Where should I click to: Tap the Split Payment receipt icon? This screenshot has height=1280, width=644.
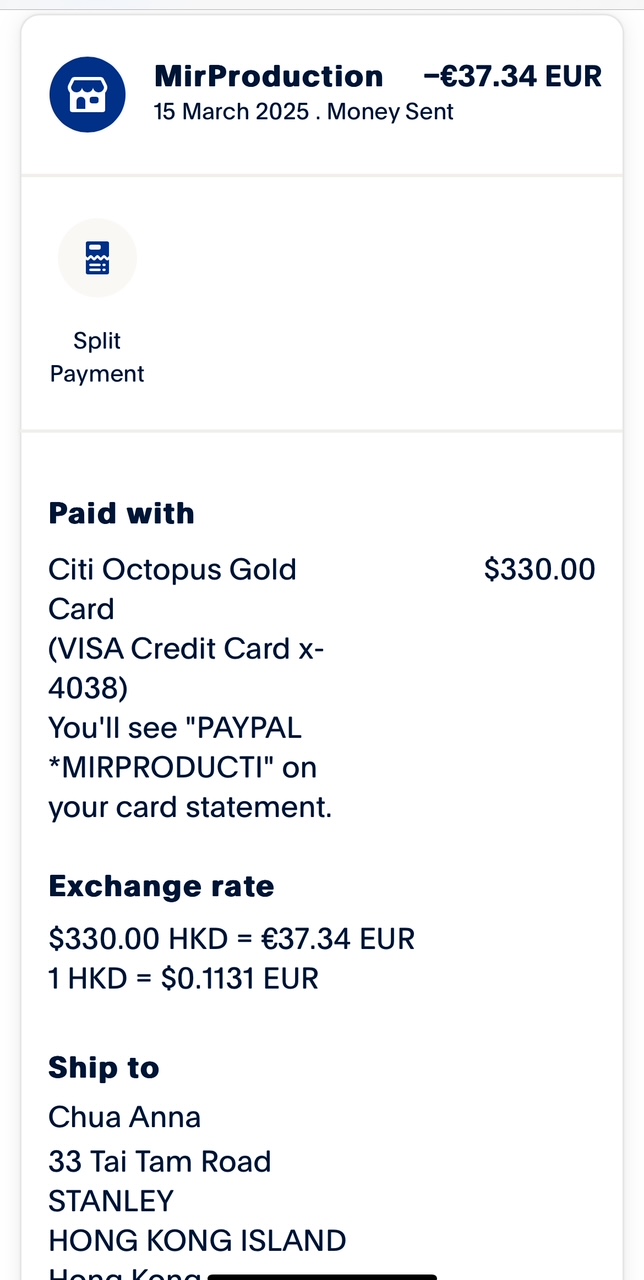(x=97, y=258)
